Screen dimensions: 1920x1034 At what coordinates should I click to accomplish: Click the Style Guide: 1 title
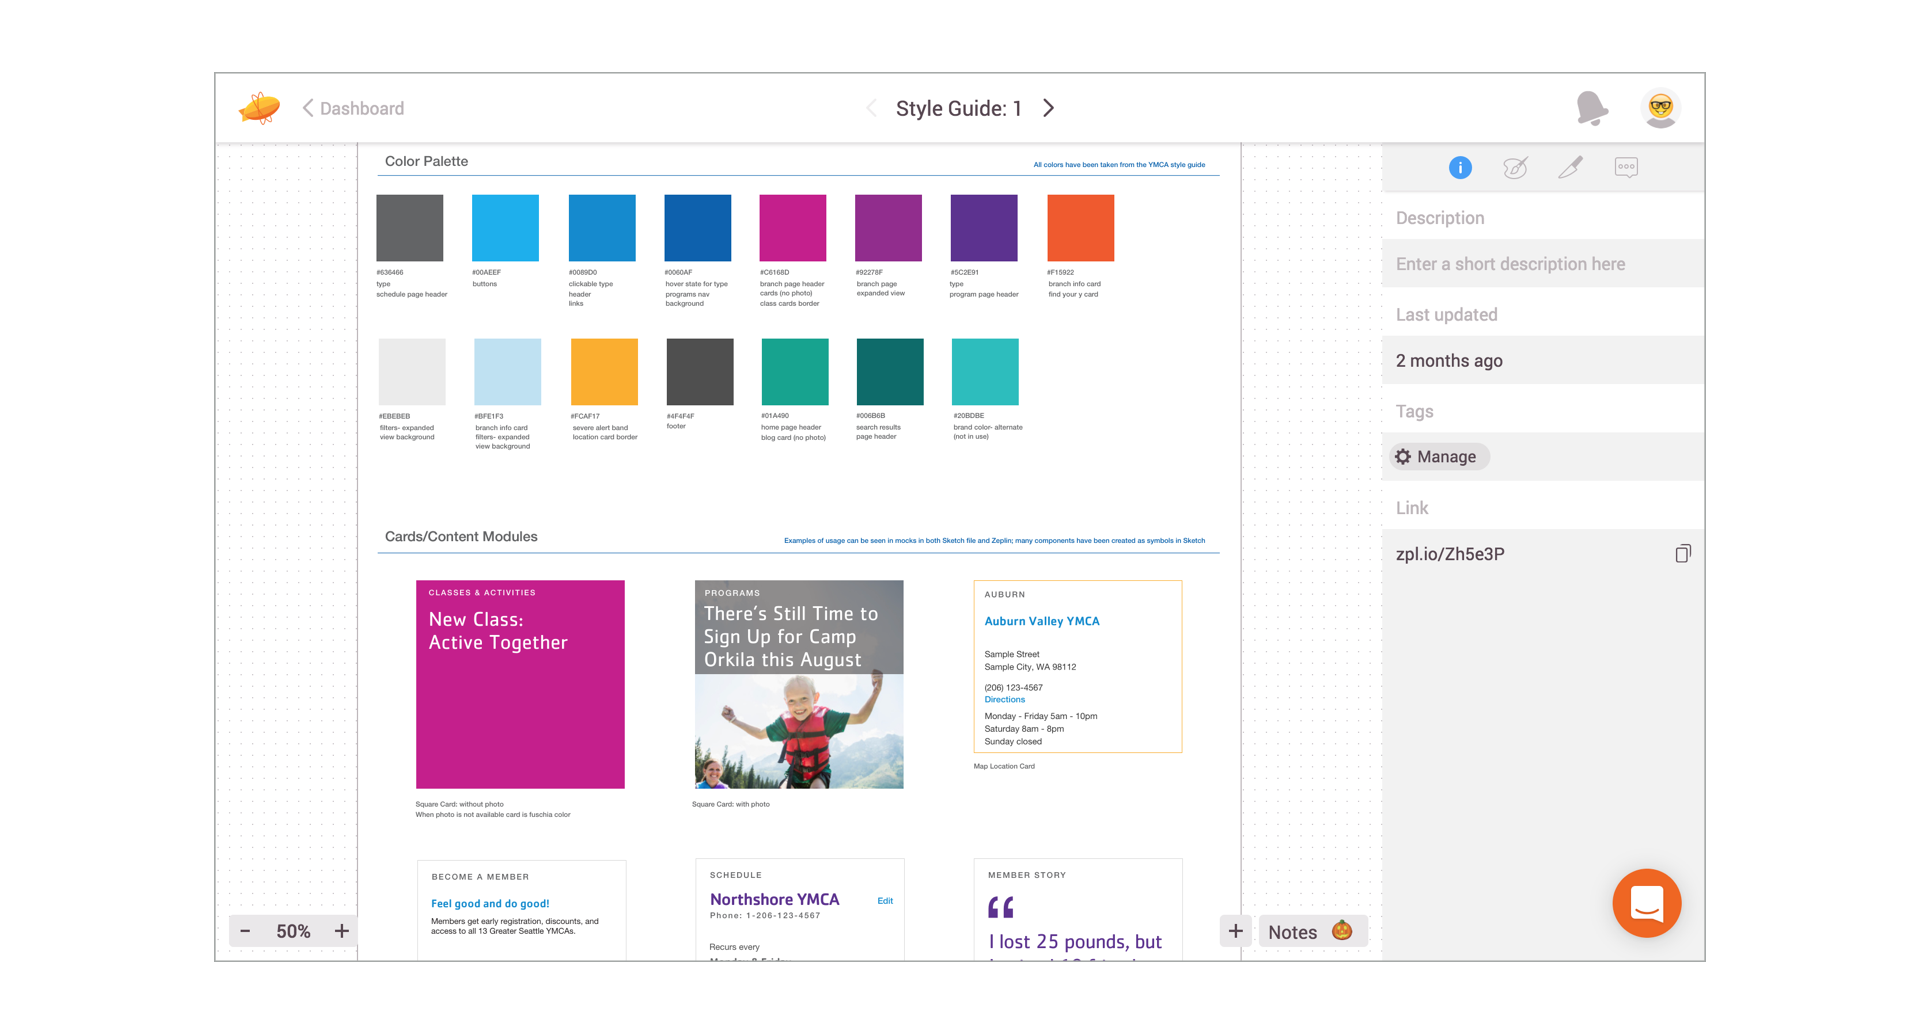tap(959, 108)
